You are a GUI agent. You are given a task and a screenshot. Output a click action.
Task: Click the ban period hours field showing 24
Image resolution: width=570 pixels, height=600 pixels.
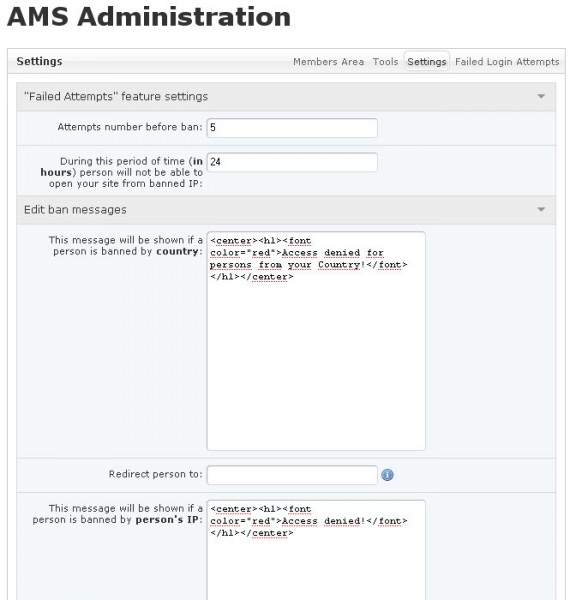pyautogui.click(x=292, y=162)
